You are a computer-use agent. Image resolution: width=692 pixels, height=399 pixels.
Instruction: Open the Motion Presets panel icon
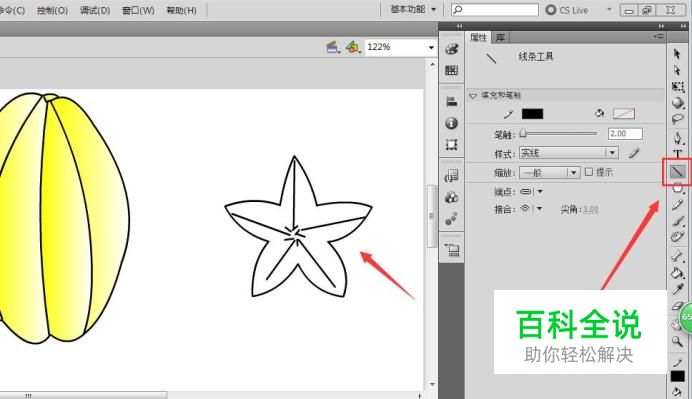click(451, 219)
